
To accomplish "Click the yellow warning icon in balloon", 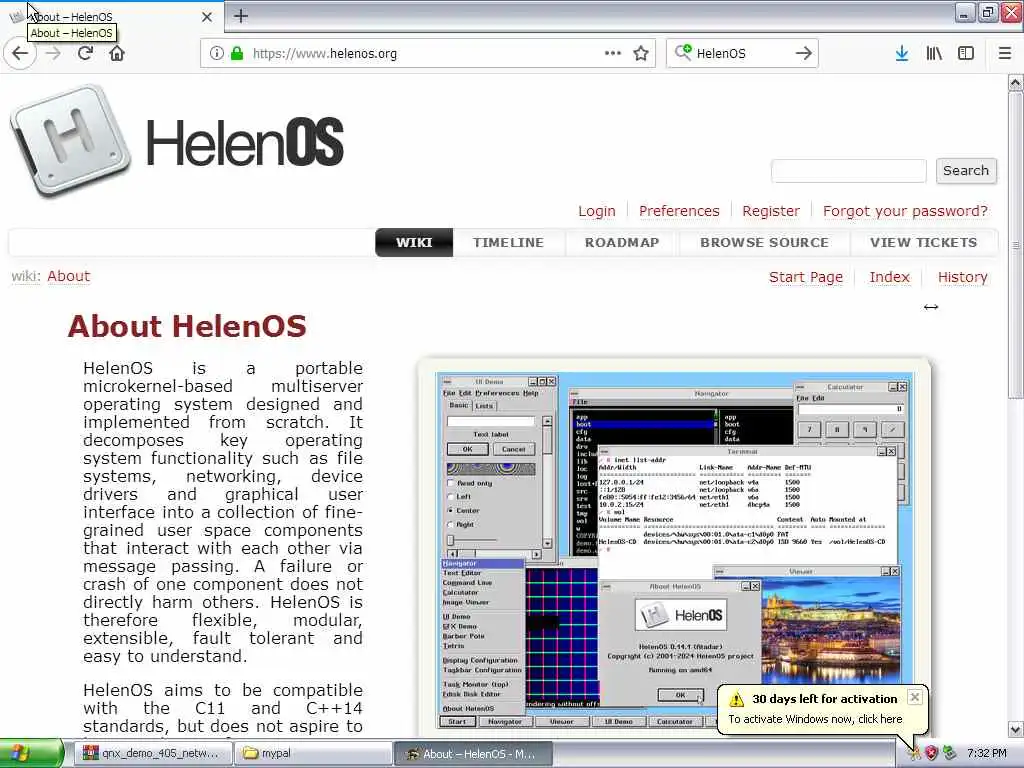I will pyautogui.click(x=737, y=699).
